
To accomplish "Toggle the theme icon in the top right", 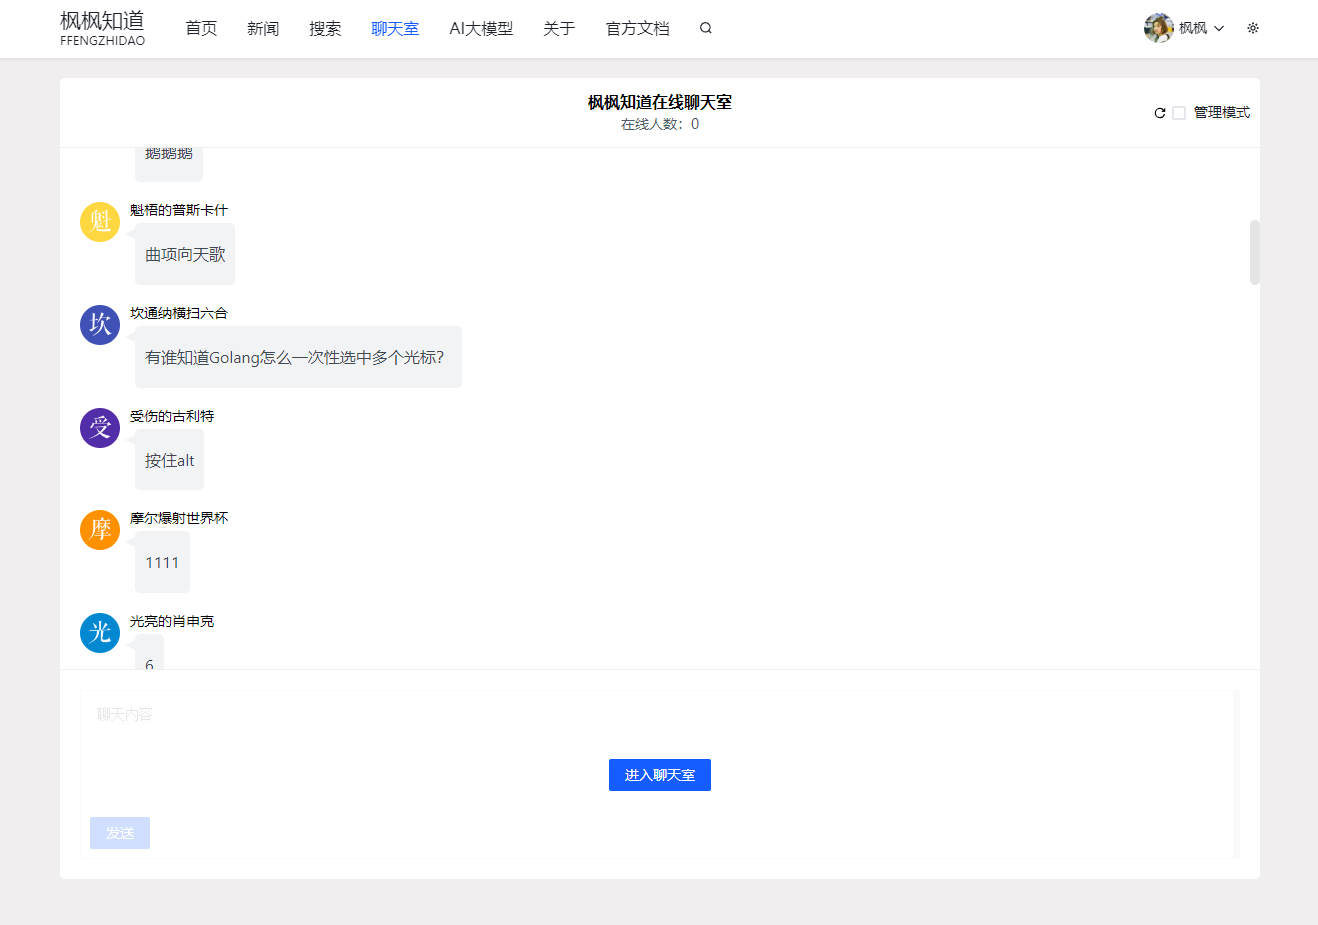I will coord(1253,28).
